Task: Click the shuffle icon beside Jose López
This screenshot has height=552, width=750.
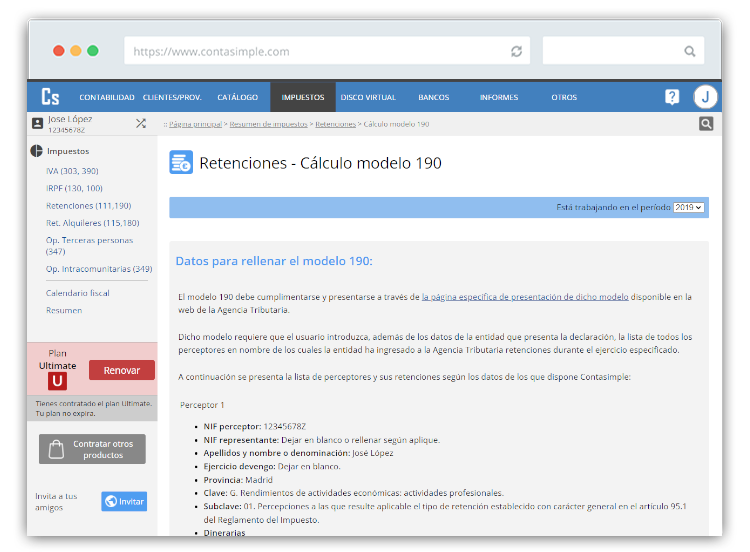Action: coord(141,124)
